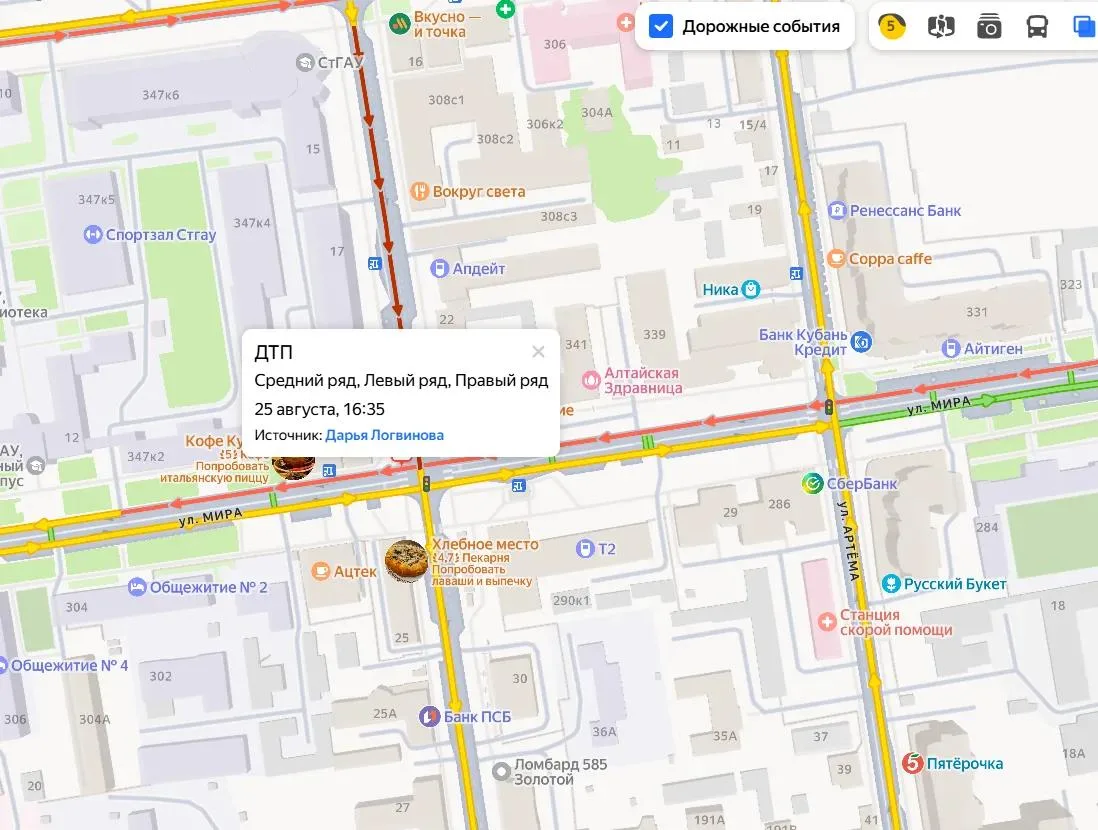The height and width of the screenshot is (830, 1098).
Task: Click the bus stop icon near Ника
Action: (x=795, y=274)
